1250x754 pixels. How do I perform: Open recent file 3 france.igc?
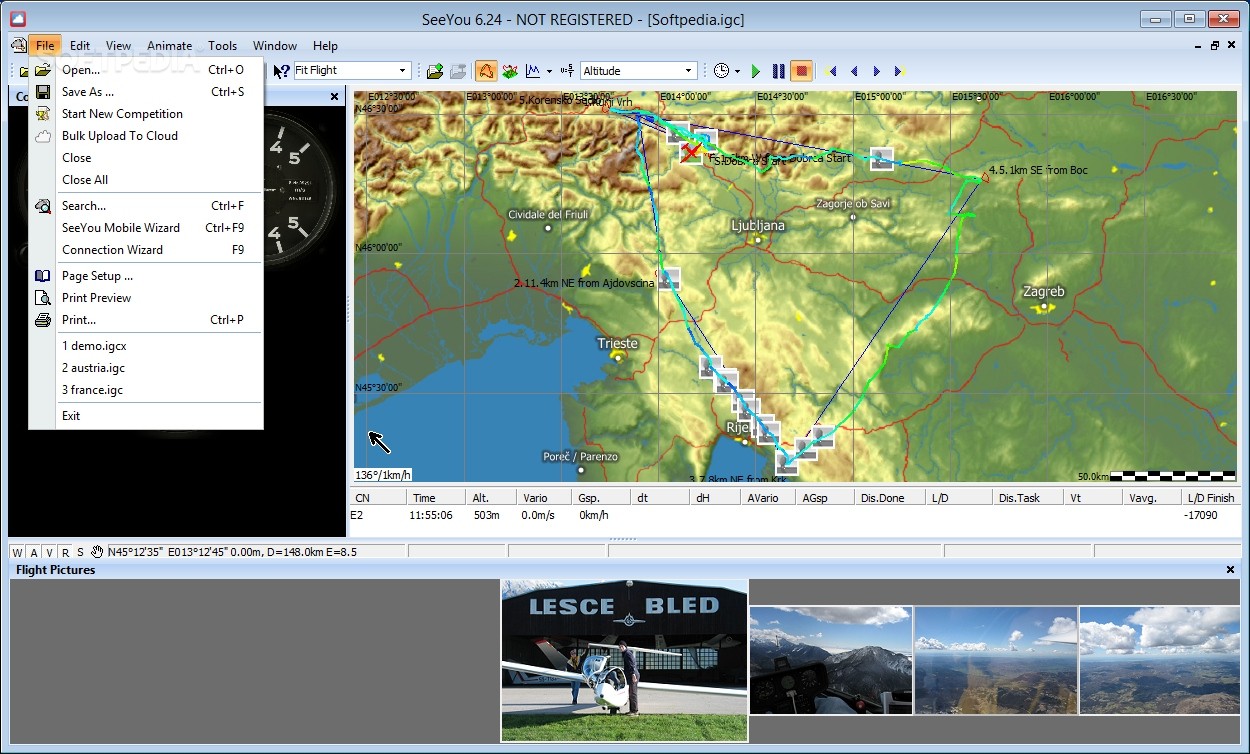[x=146, y=390]
